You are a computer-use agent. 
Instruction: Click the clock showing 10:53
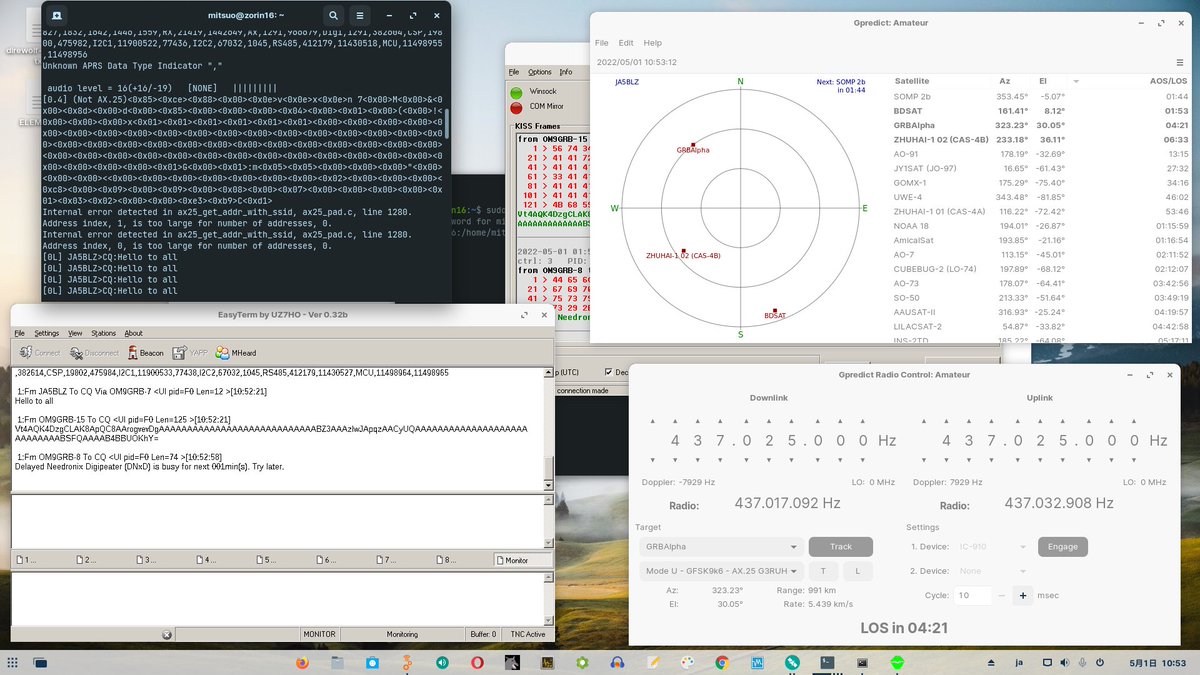tap(1157, 662)
